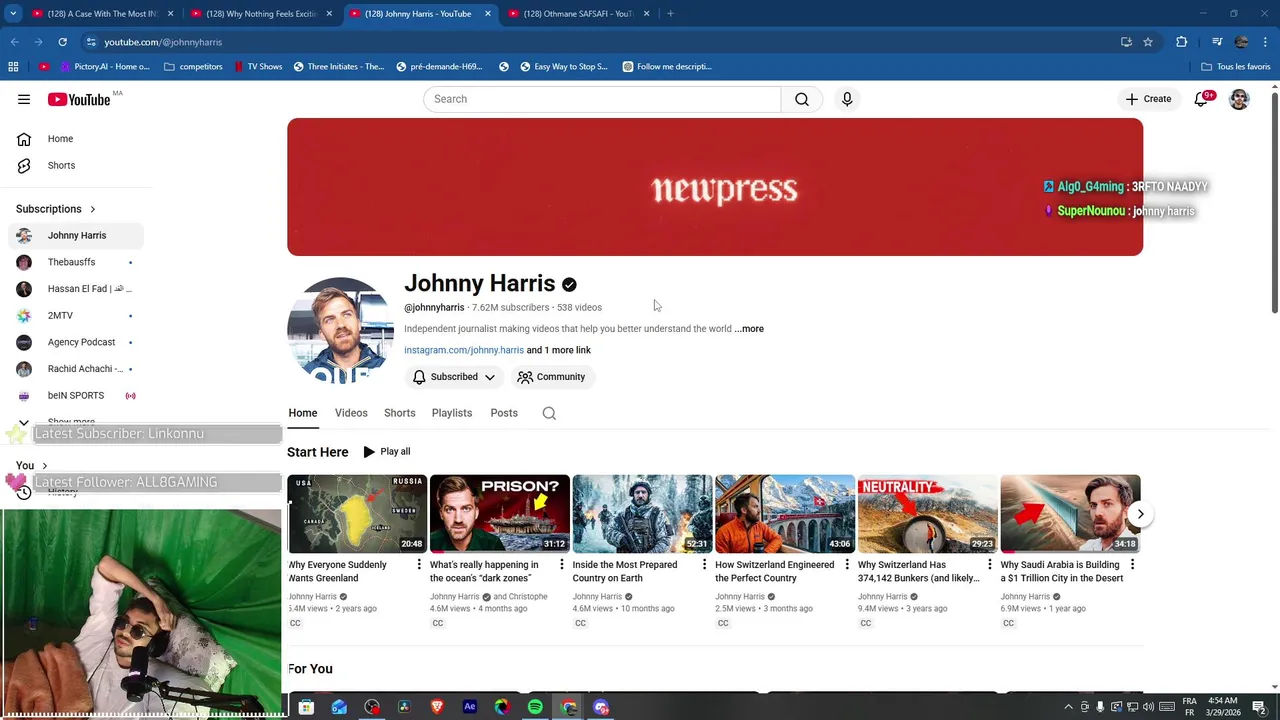Open the account avatar menu

1239,99
